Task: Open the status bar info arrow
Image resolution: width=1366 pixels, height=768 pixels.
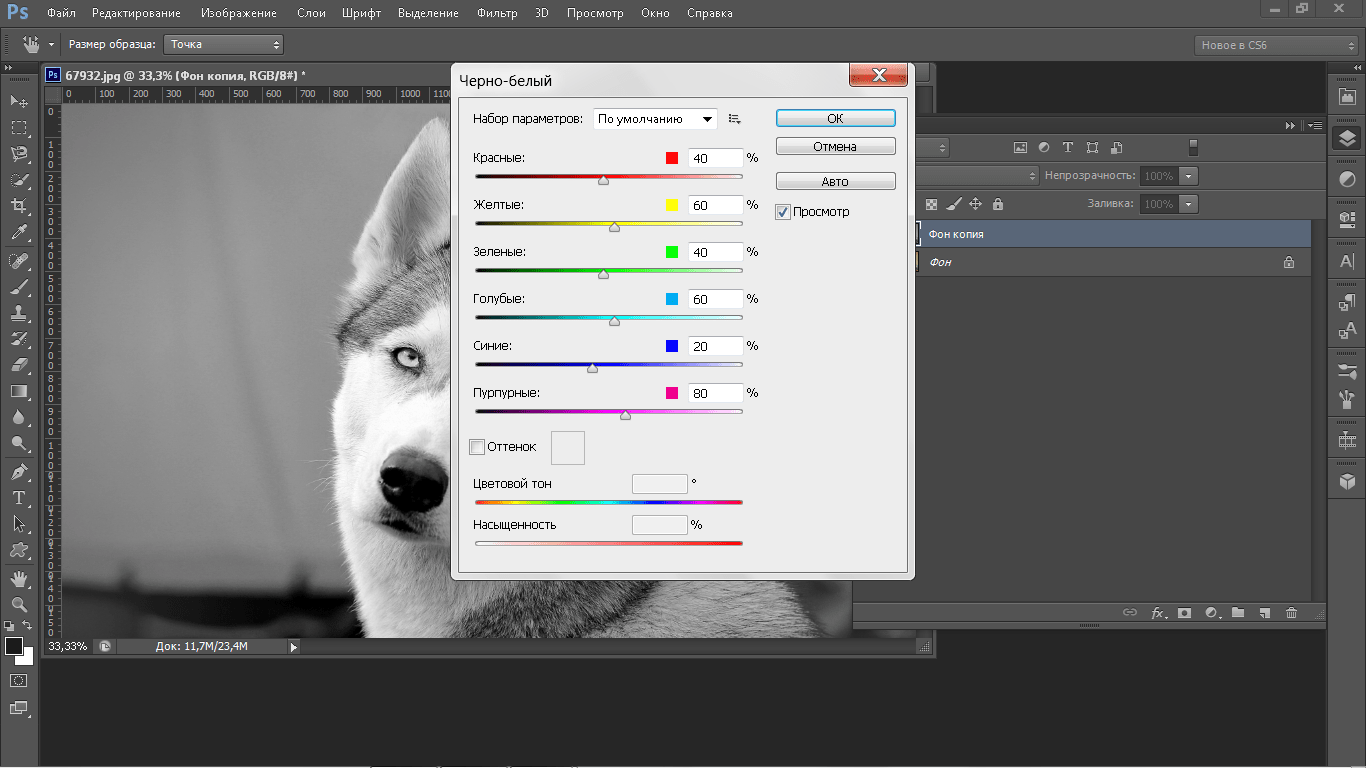Action: click(x=293, y=647)
